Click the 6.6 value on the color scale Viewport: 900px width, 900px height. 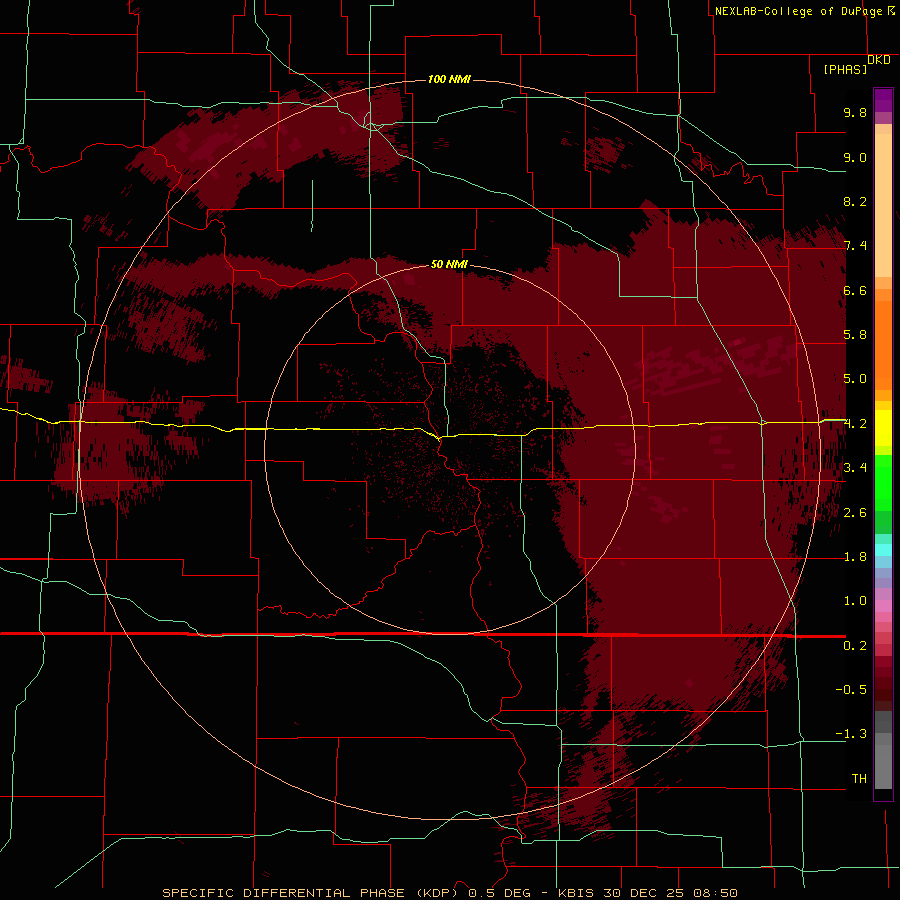click(855, 290)
